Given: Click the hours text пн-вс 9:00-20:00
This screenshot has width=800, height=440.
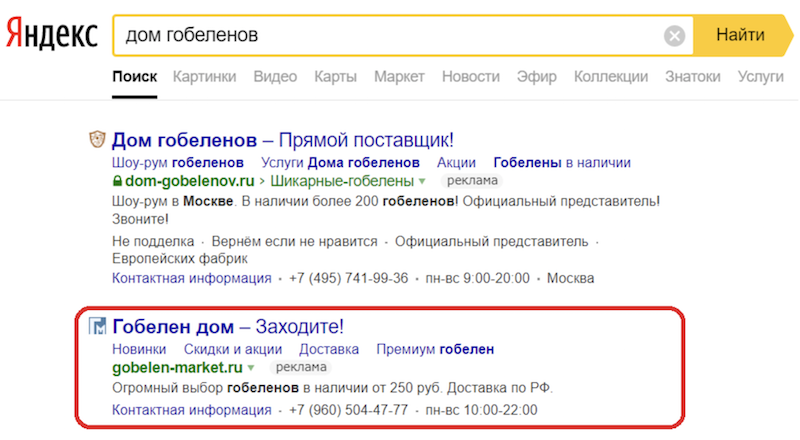Looking at the screenshot, I should (478, 278).
